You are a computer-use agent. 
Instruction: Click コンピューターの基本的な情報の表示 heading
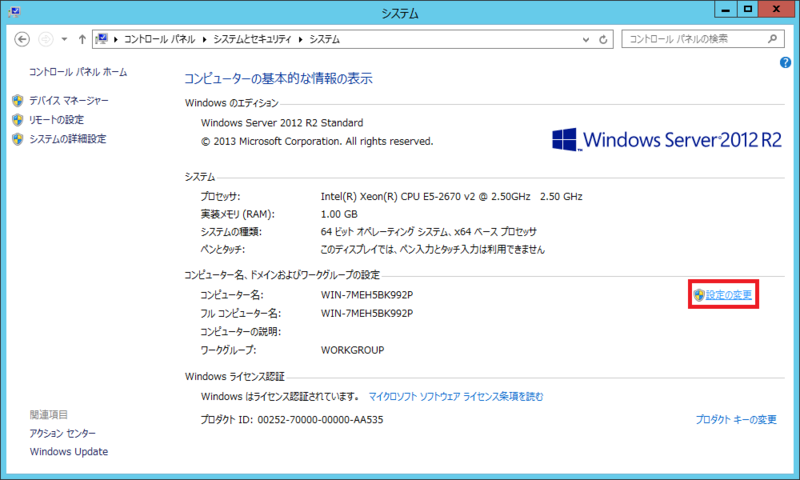coord(279,79)
